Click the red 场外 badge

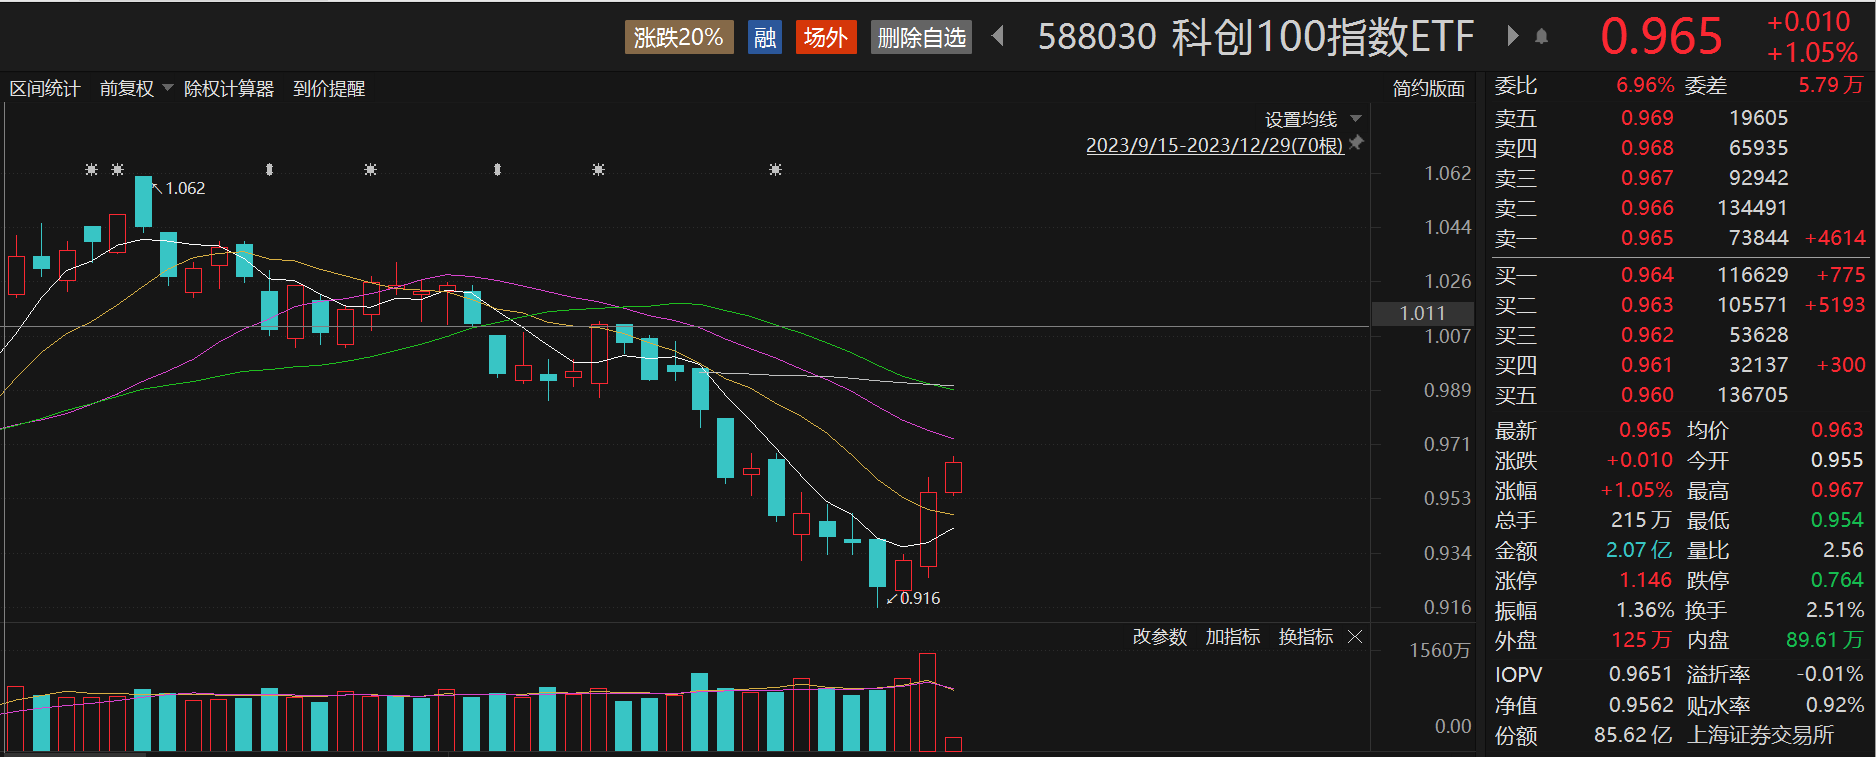click(x=825, y=38)
